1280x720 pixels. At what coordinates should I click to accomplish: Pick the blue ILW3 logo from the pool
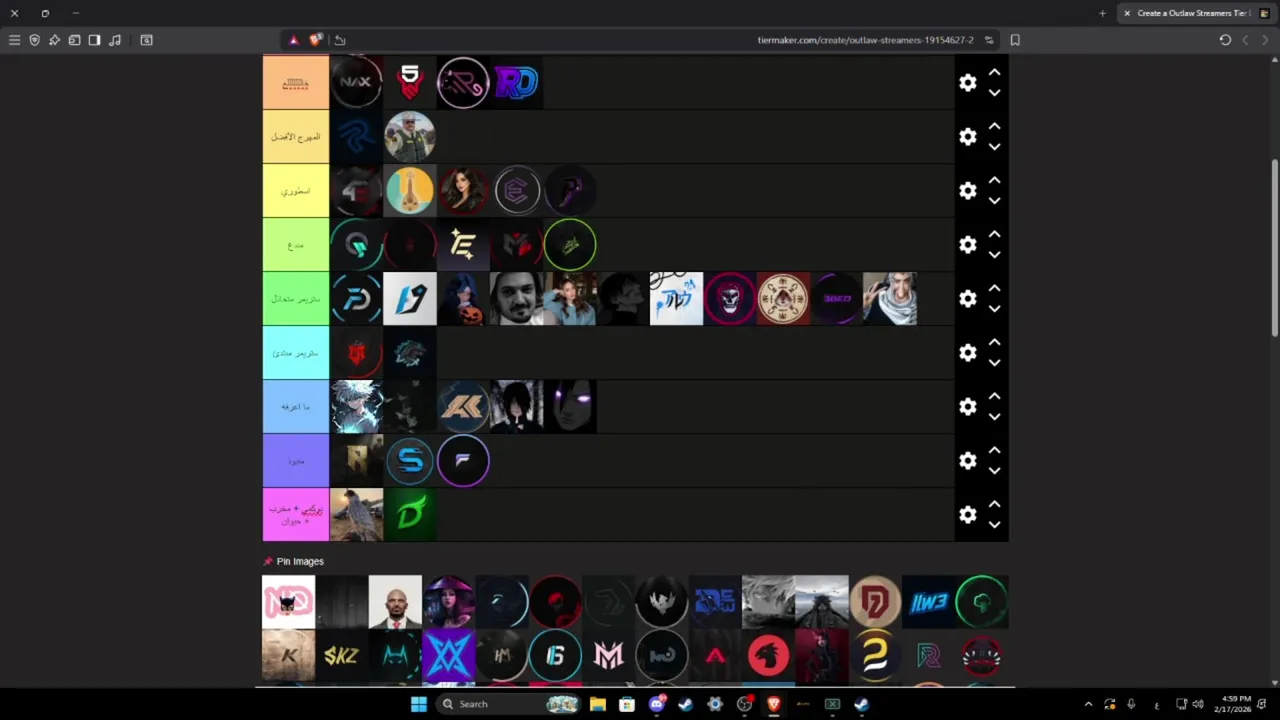928,602
